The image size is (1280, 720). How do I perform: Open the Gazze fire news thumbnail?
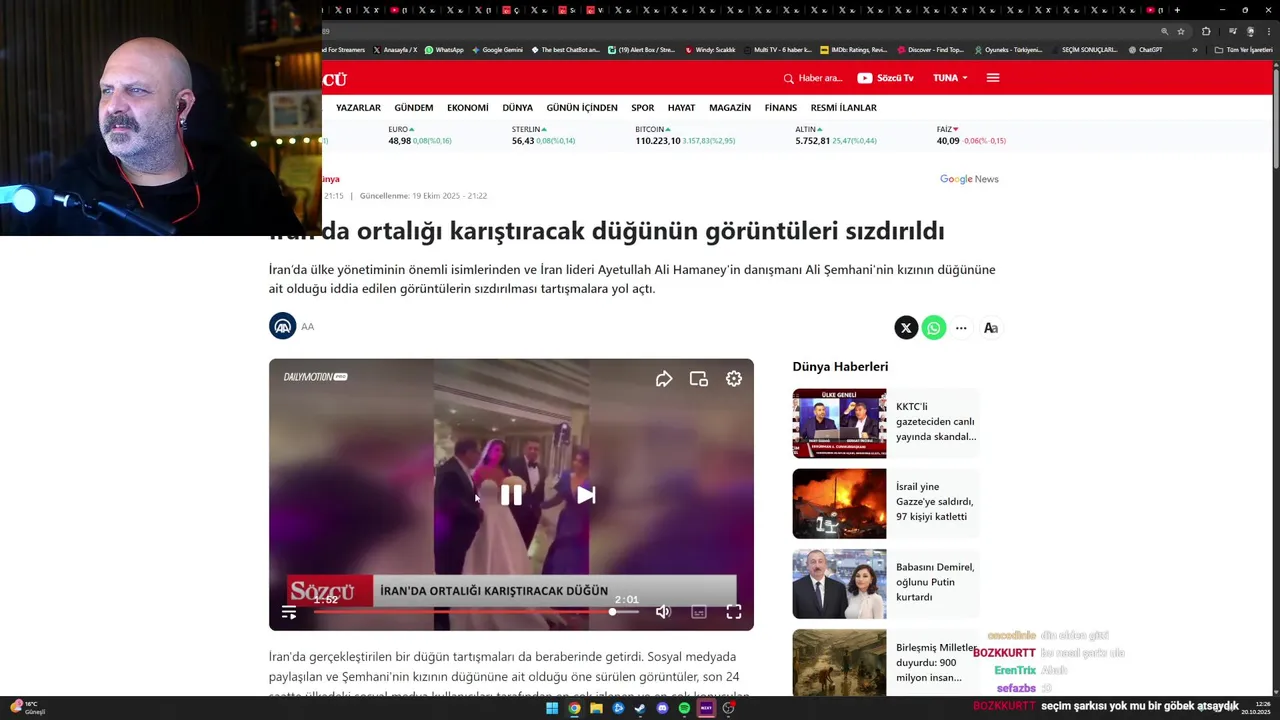point(839,503)
